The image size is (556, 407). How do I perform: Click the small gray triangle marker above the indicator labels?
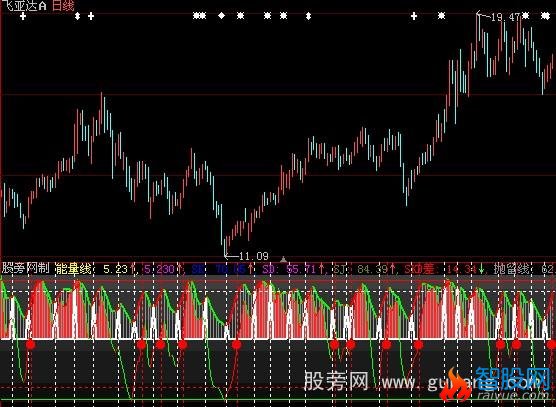pos(283,259)
